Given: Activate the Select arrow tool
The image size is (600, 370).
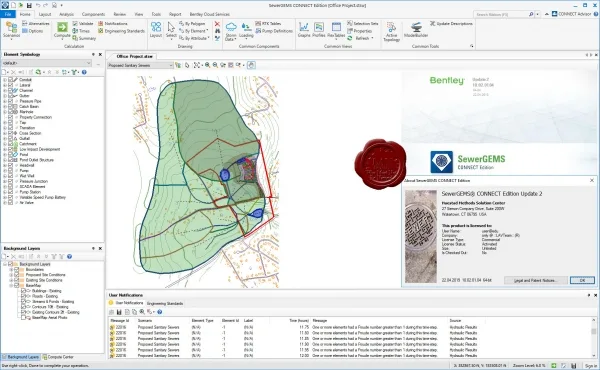Looking at the screenshot, I should [171, 30].
